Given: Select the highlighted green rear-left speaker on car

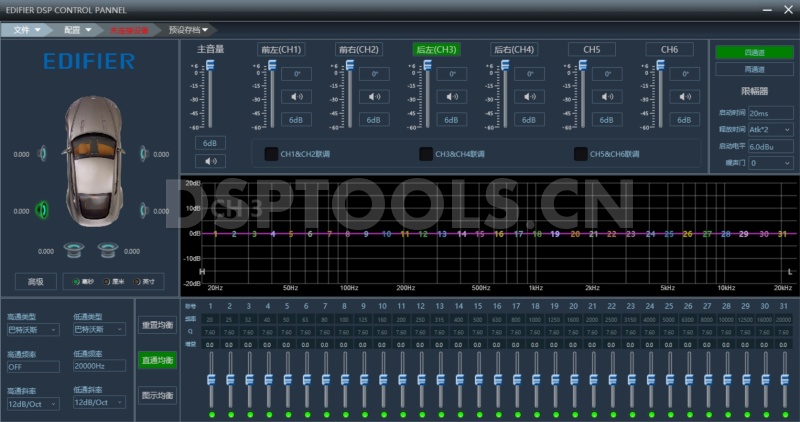Looking at the screenshot, I should [43, 210].
